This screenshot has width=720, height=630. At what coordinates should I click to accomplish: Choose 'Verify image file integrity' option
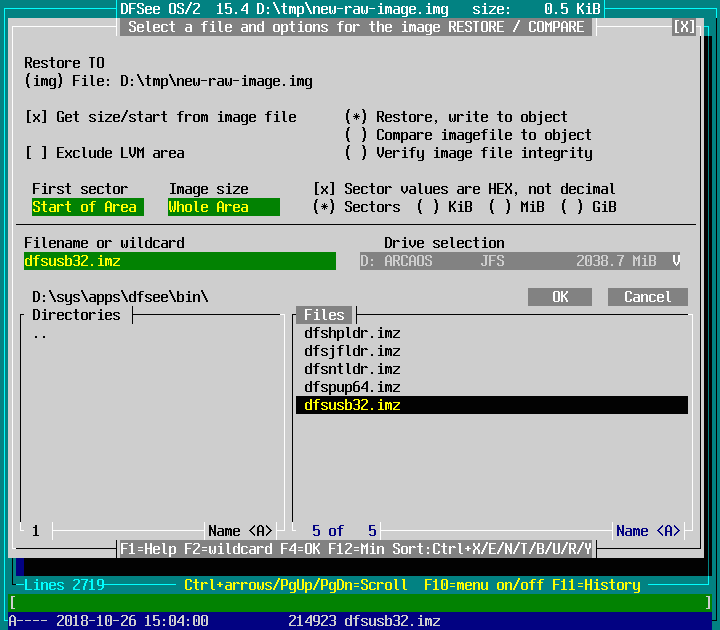click(x=356, y=153)
